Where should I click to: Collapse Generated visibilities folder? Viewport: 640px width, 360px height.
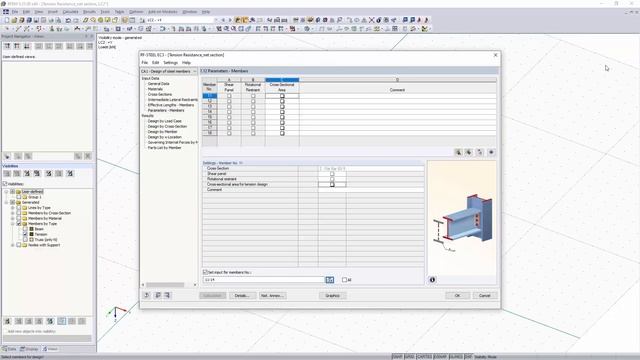[x=7, y=202]
